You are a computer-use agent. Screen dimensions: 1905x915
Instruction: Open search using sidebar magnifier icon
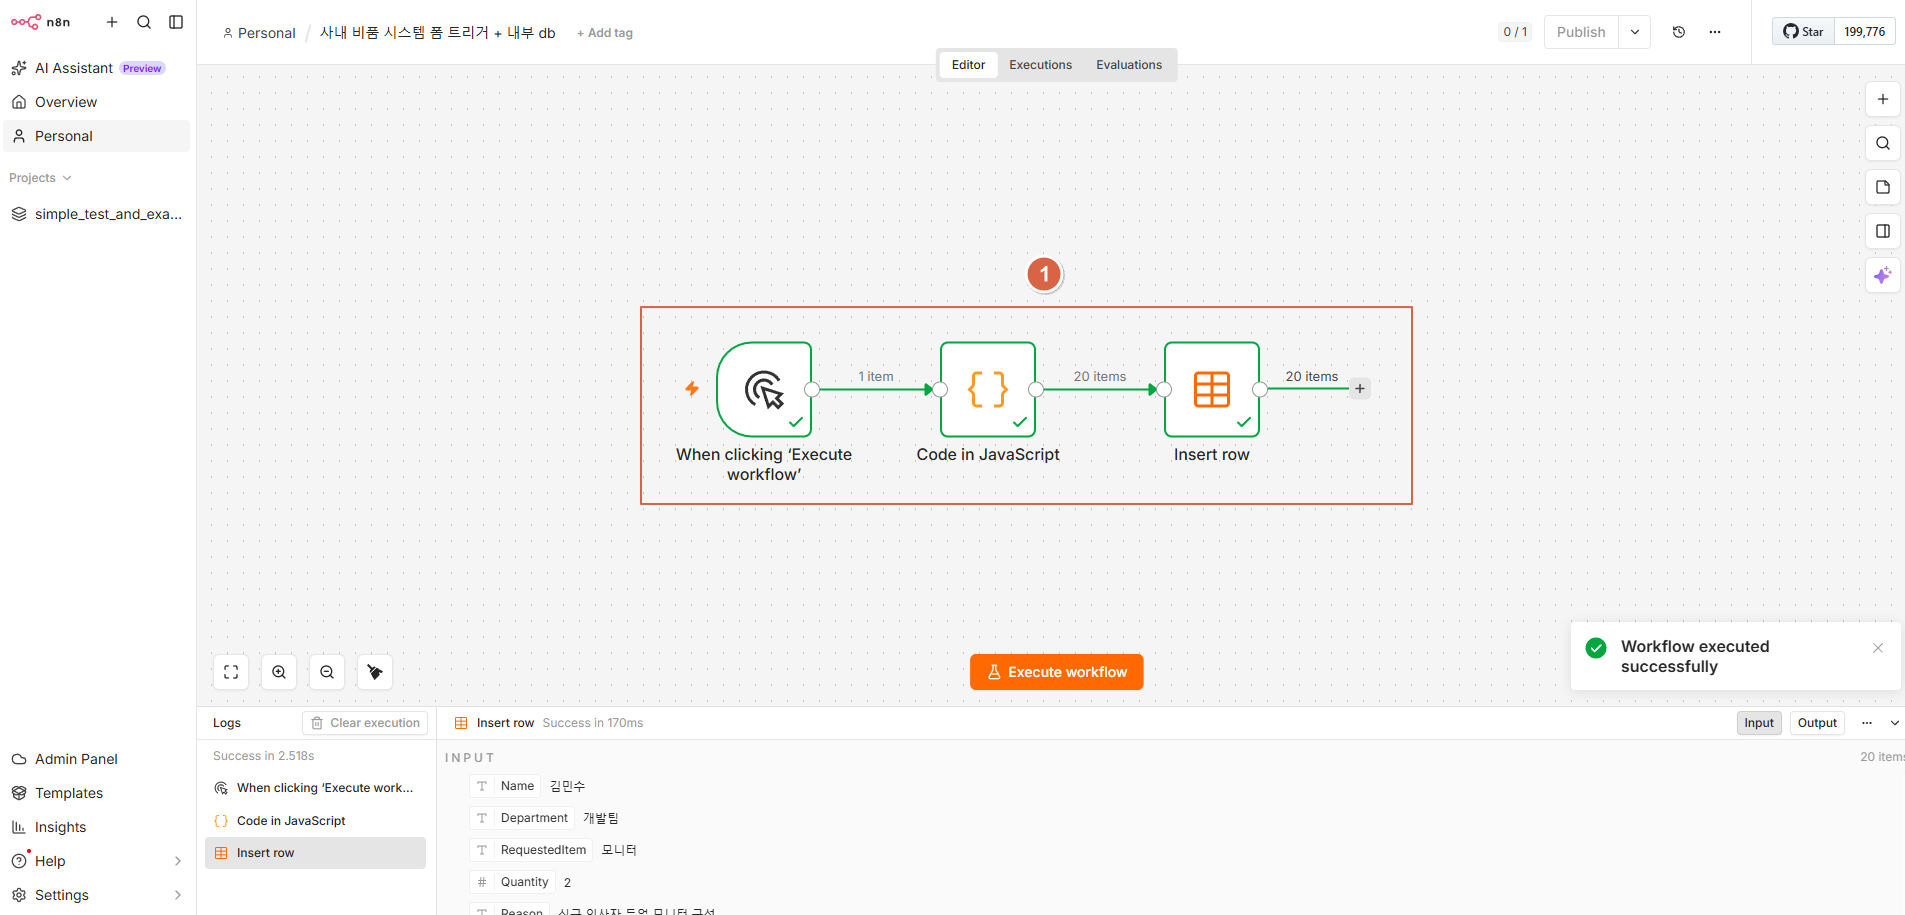pos(144,22)
